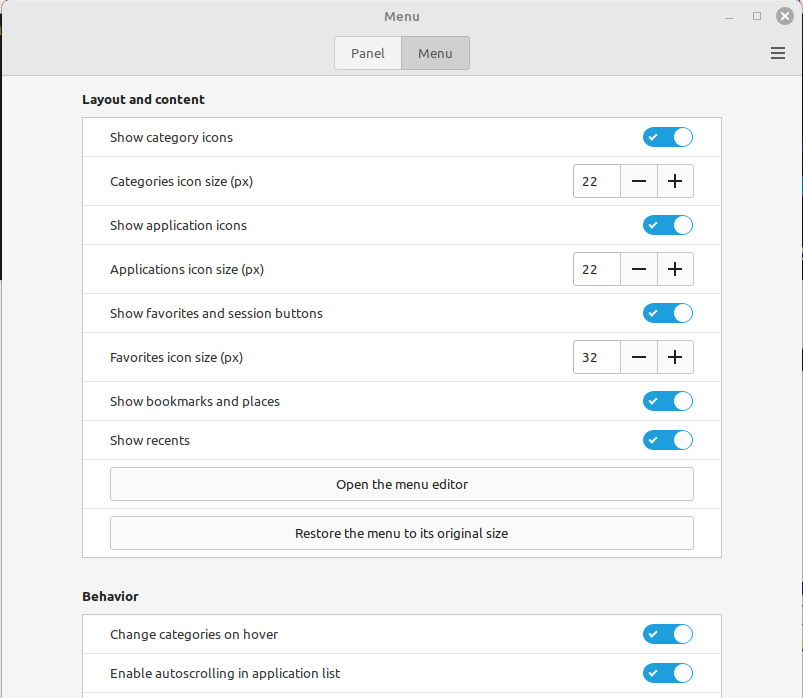This screenshot has height=698, width=803.
Task: Disable autoscrolling in application list
Action: pos(667,674)
